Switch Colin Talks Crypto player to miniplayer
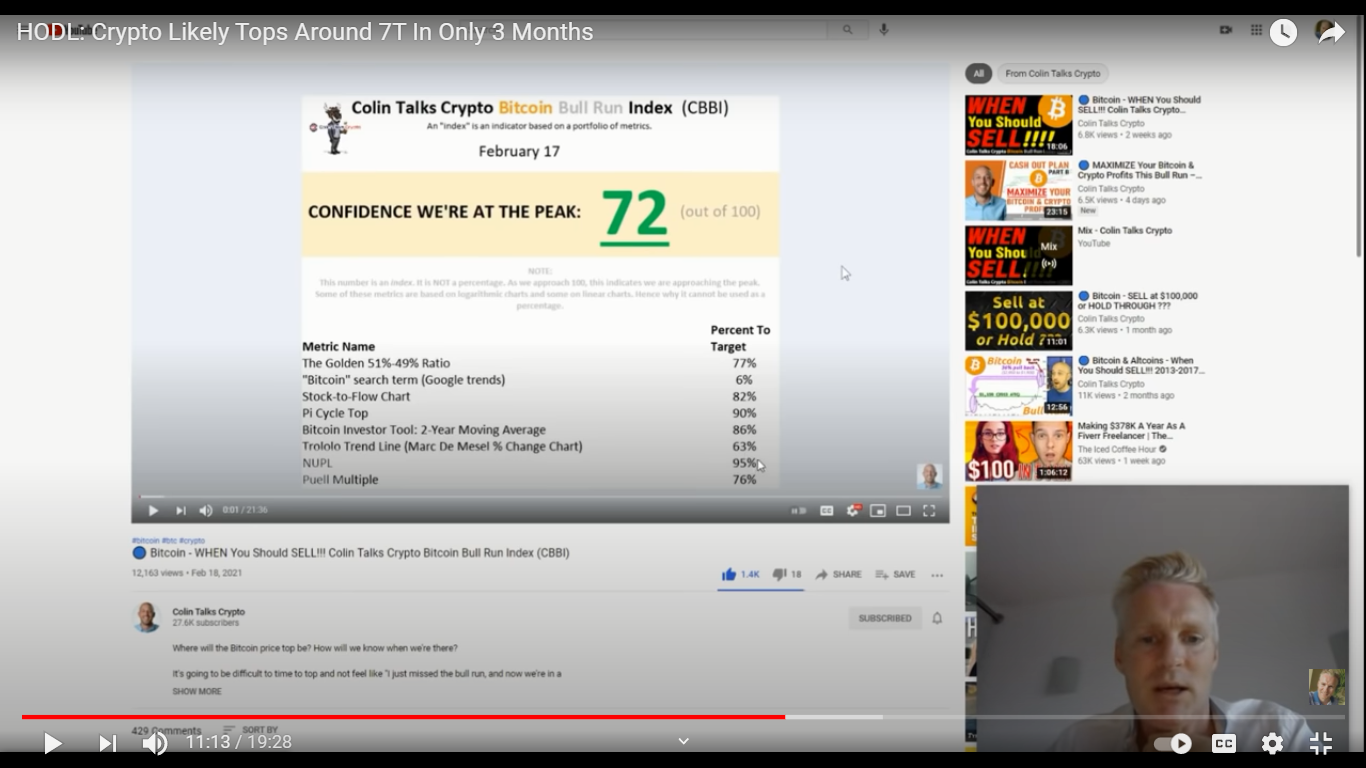Viewport: 1366px width, 768px height. (878, 510)
